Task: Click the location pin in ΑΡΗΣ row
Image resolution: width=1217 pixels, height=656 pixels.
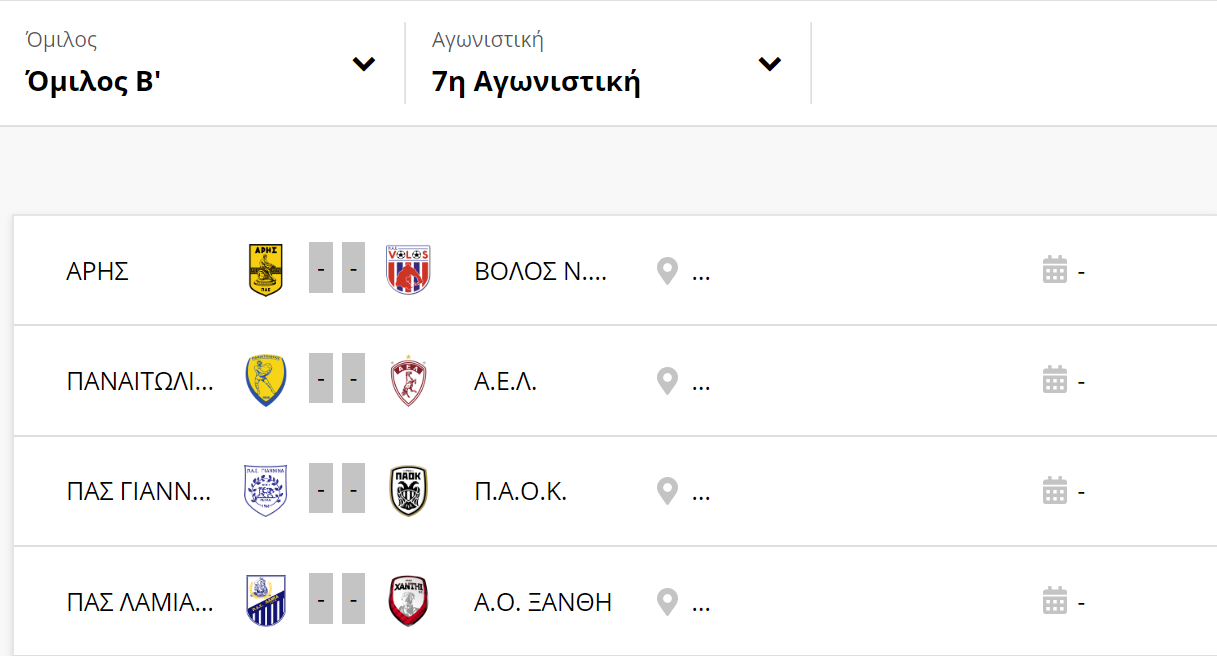Action: tap(667, 271)
